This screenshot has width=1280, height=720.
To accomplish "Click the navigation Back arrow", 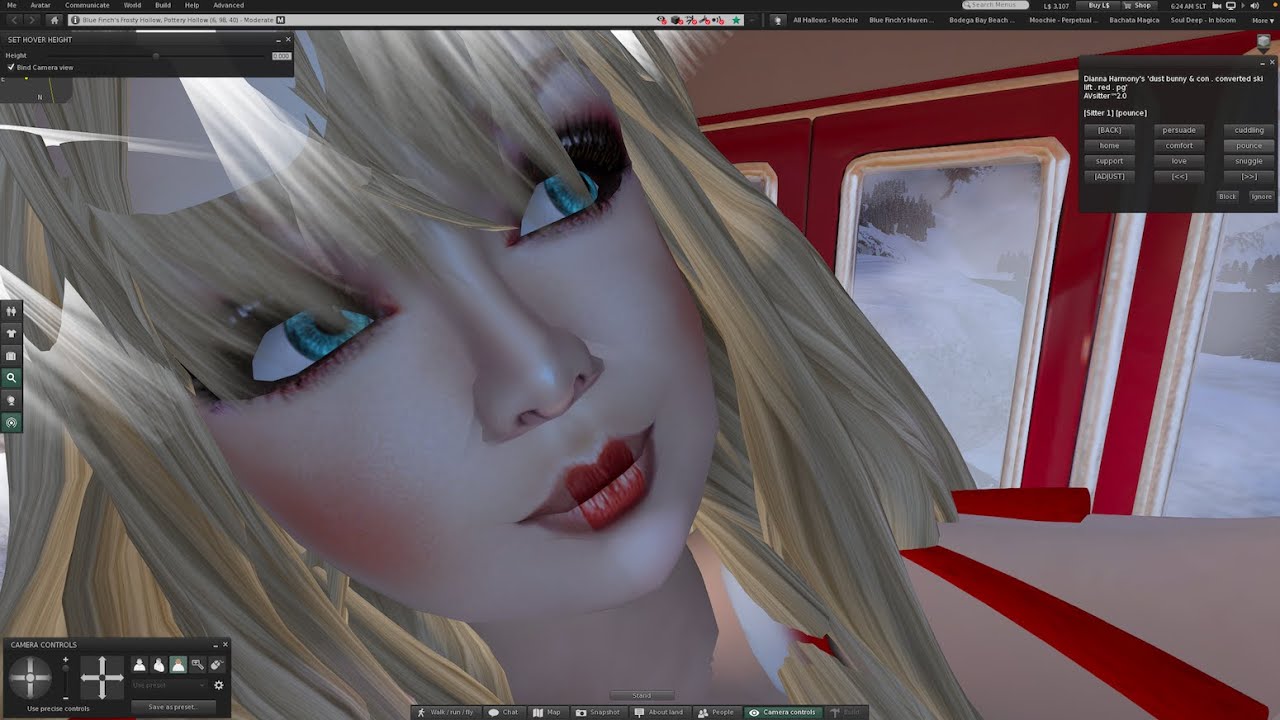I will point(15,20).
